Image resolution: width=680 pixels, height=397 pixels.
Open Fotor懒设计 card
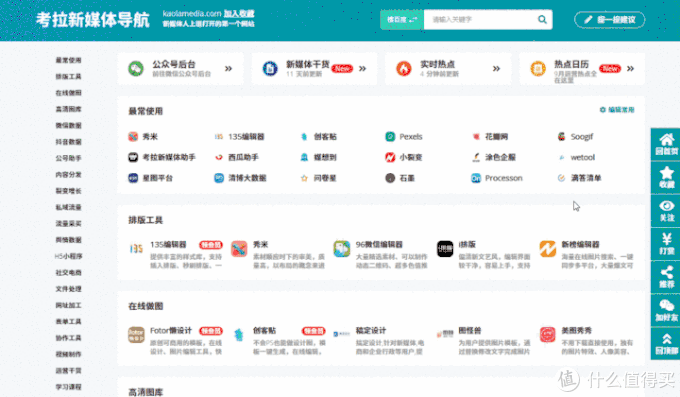[x=176, y=341]
